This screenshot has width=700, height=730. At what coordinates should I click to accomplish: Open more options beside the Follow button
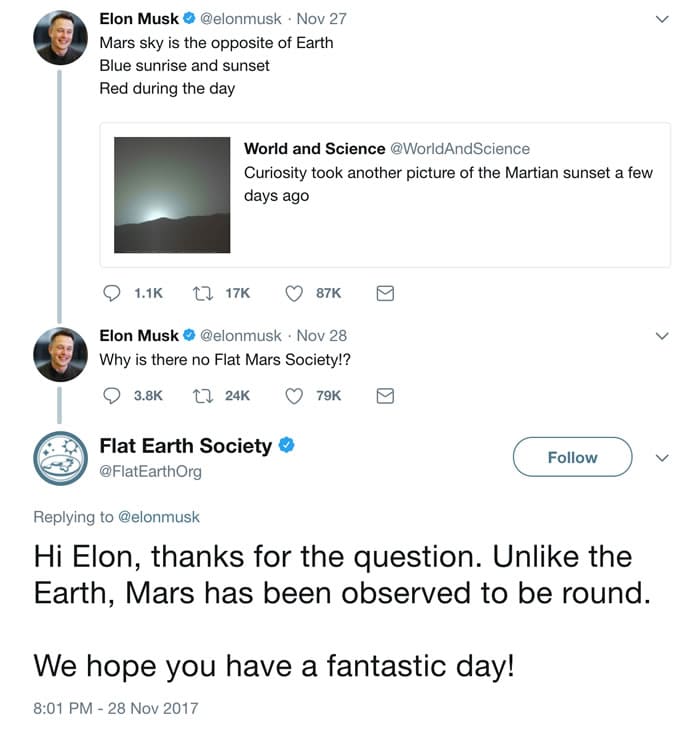coord(660,457)
